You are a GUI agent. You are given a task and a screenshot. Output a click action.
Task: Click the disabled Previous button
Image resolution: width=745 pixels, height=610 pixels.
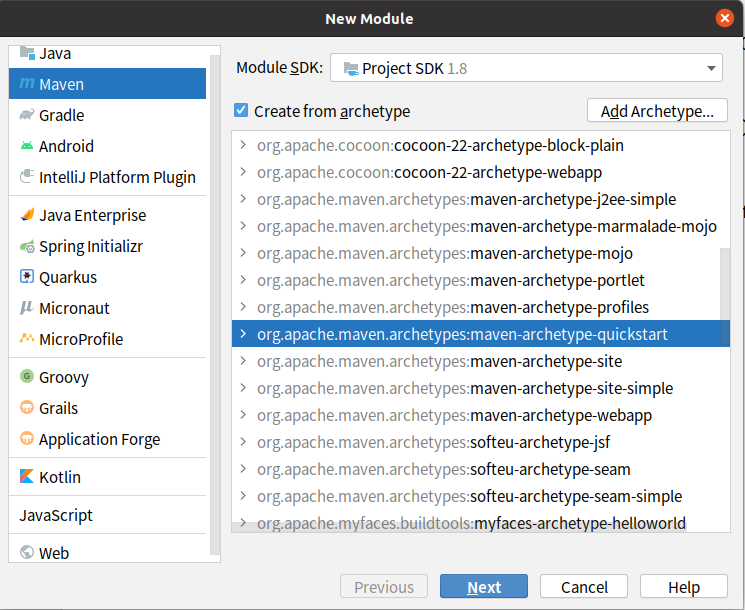click(x=384, y=587)
